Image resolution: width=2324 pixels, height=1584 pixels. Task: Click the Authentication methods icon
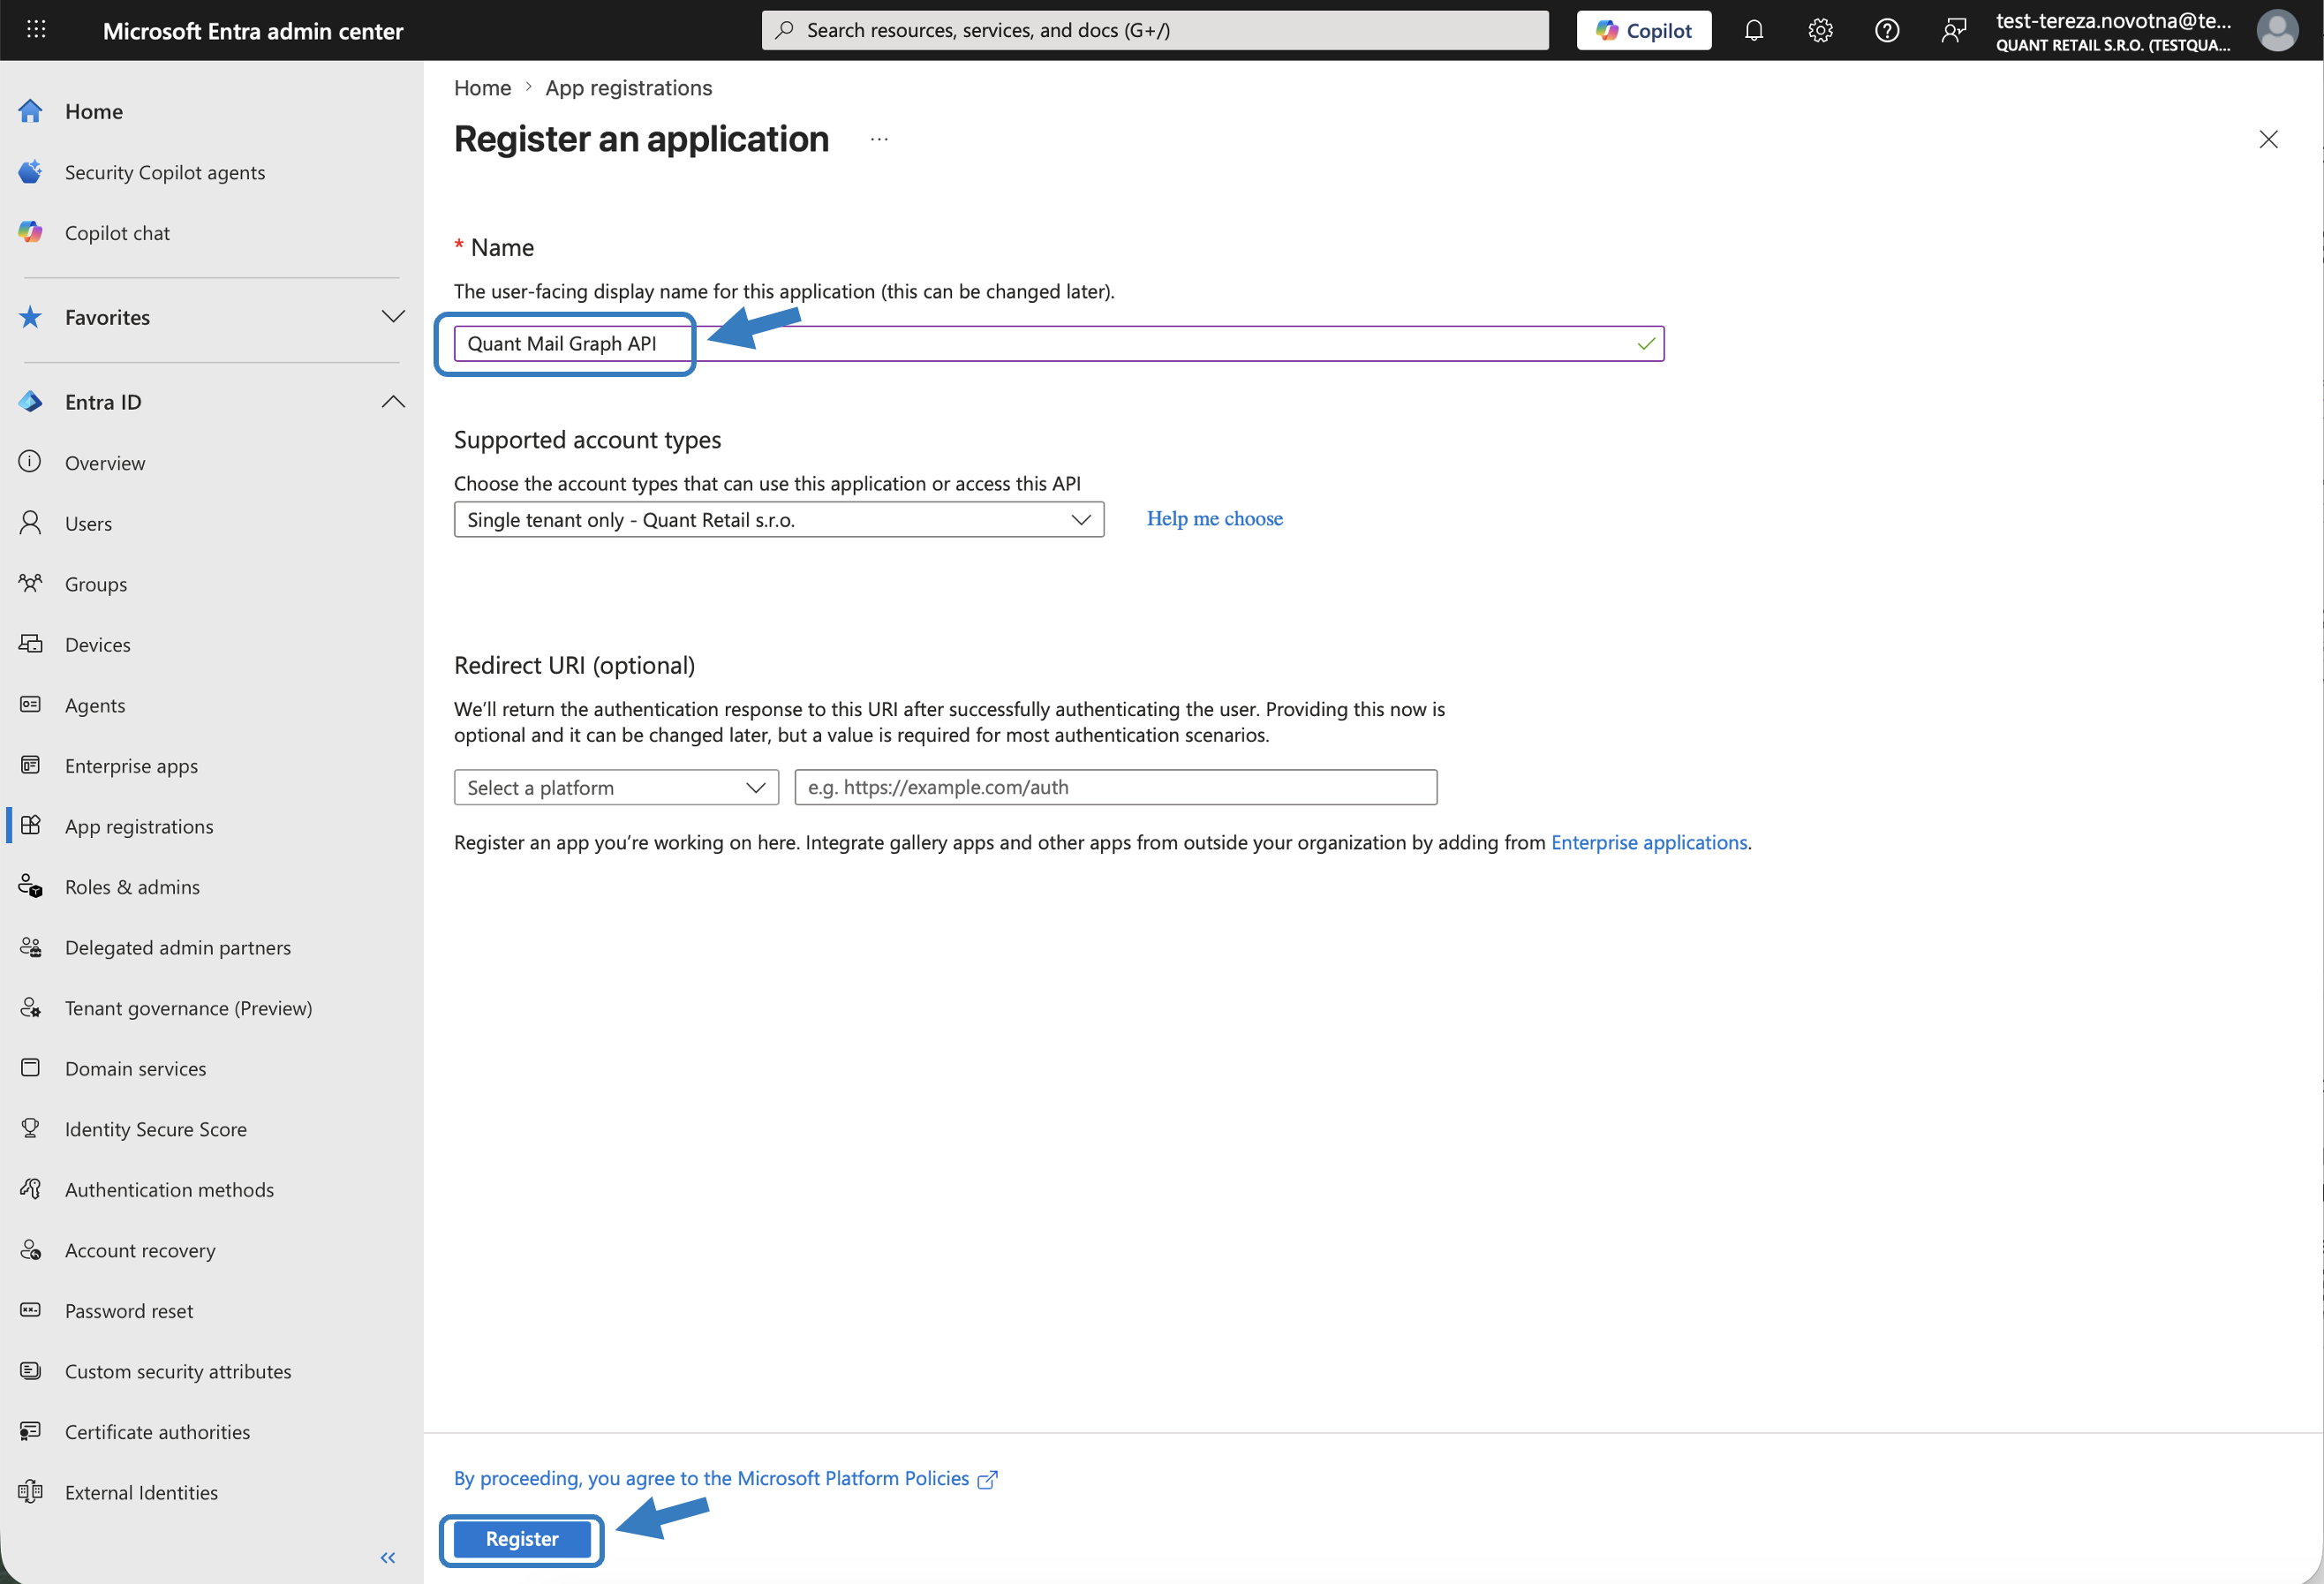coord(30,1189)
